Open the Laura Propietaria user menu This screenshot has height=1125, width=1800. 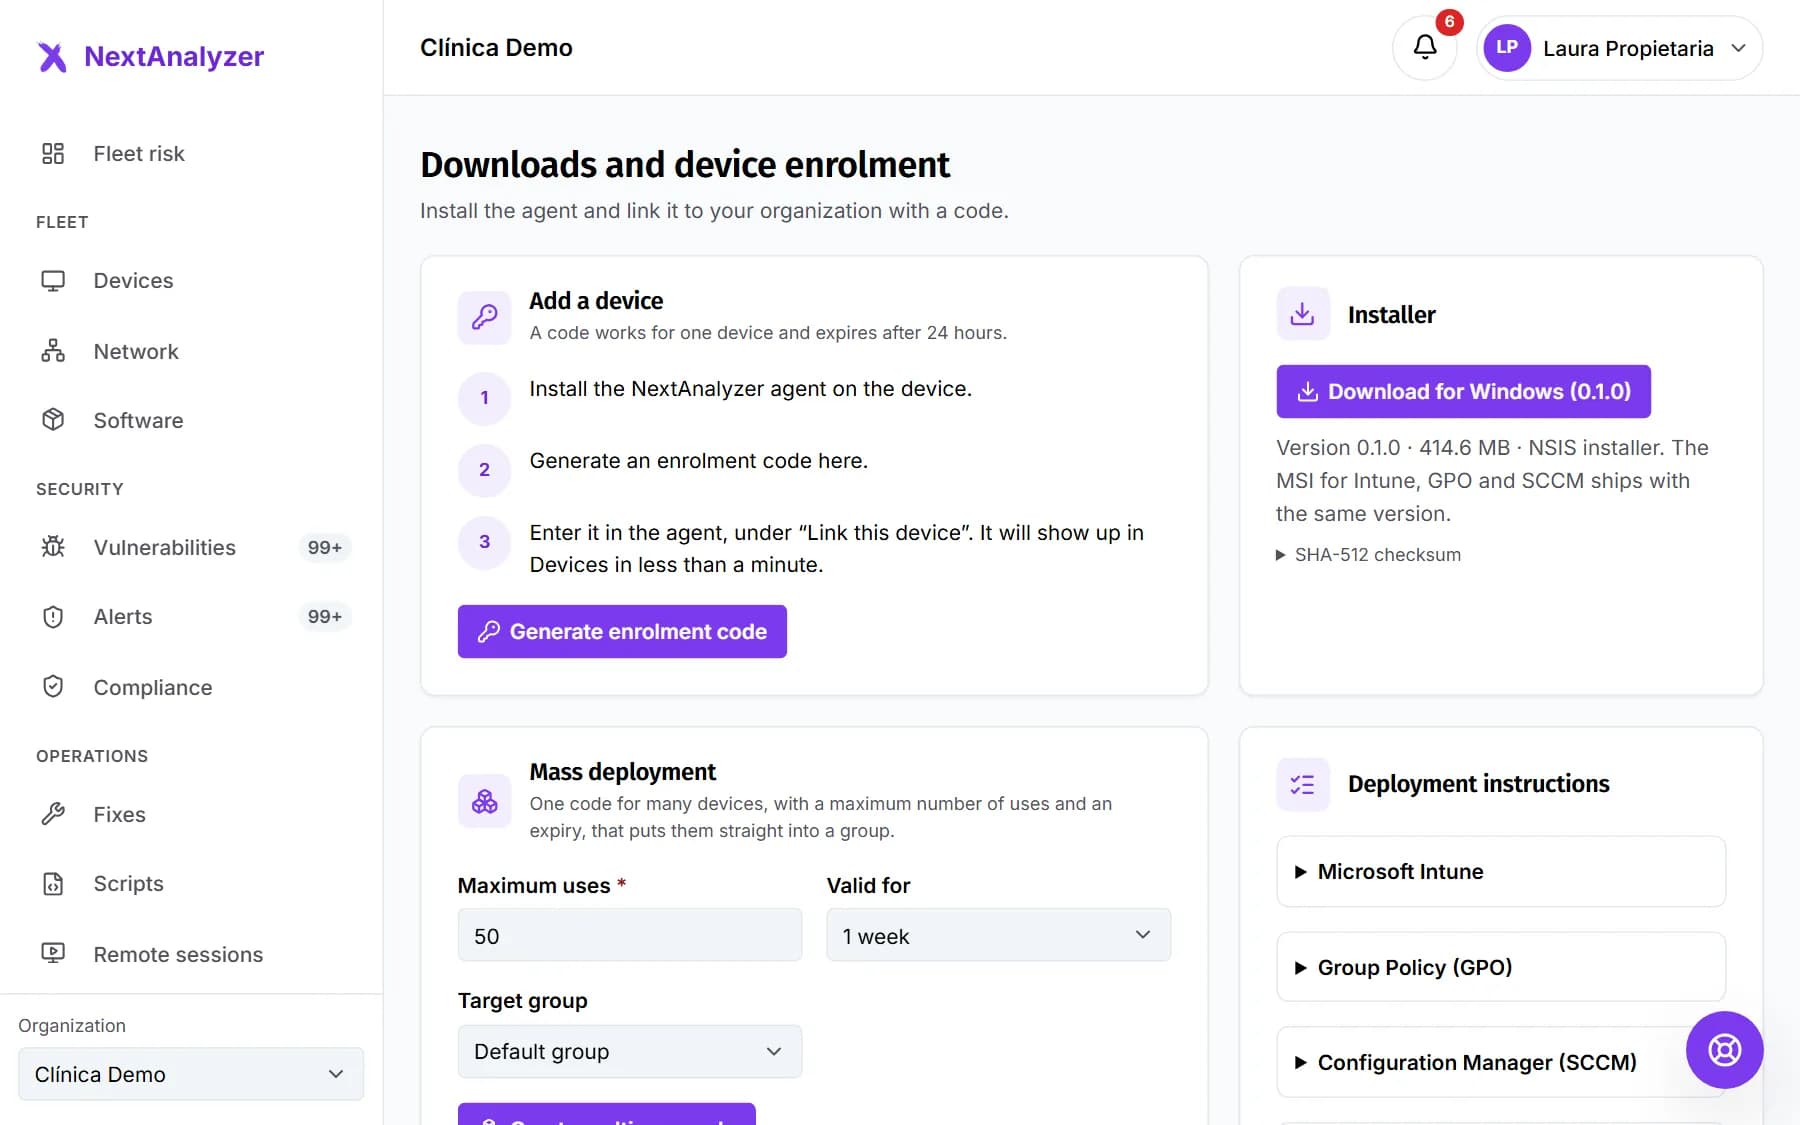(1619, 48)
